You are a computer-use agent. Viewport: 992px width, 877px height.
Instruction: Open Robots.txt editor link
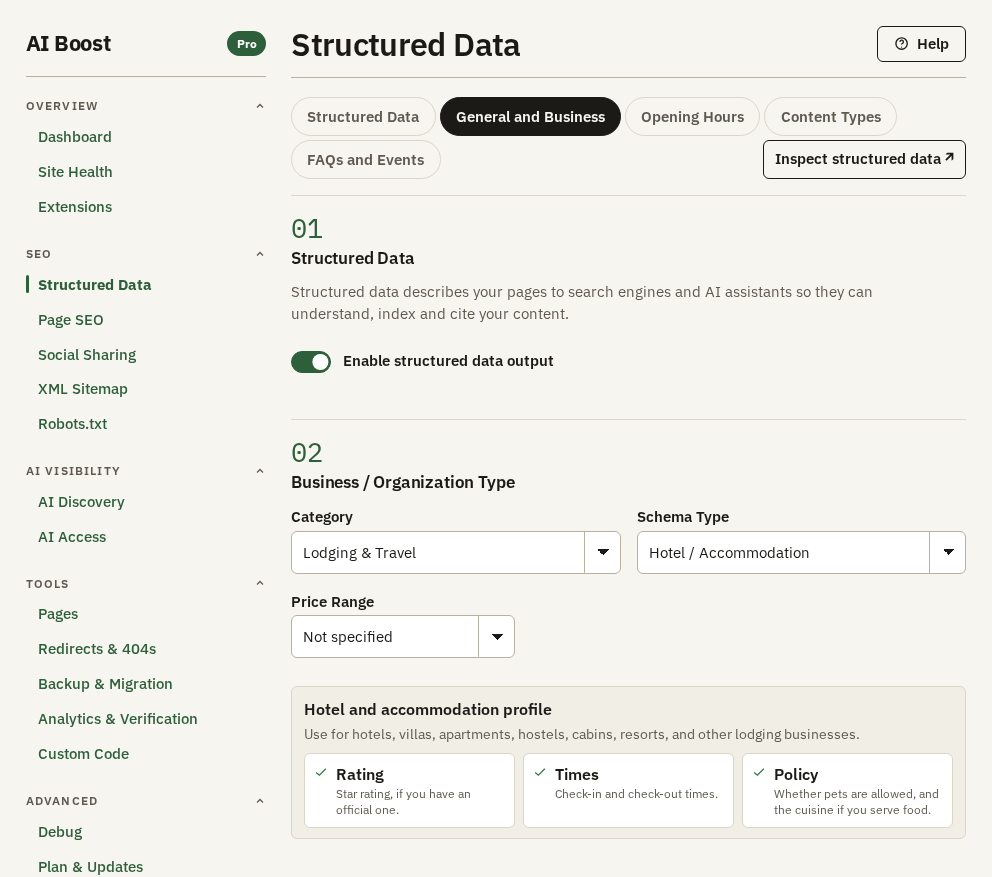72,423
